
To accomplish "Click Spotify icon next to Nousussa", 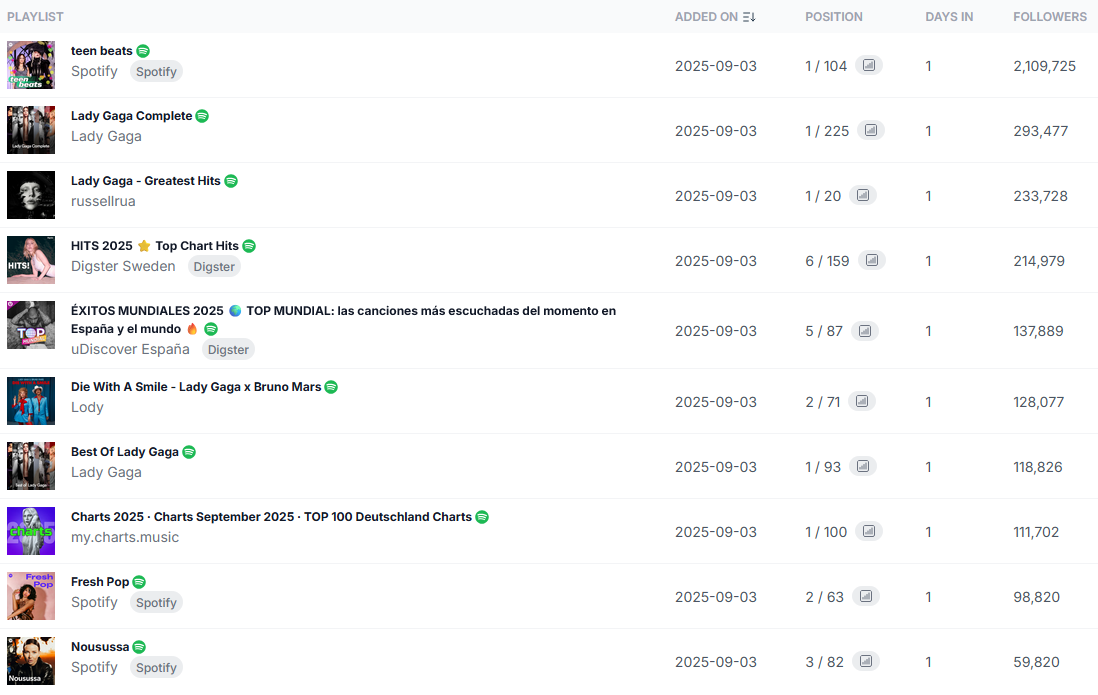I will (x=139, y=647).
